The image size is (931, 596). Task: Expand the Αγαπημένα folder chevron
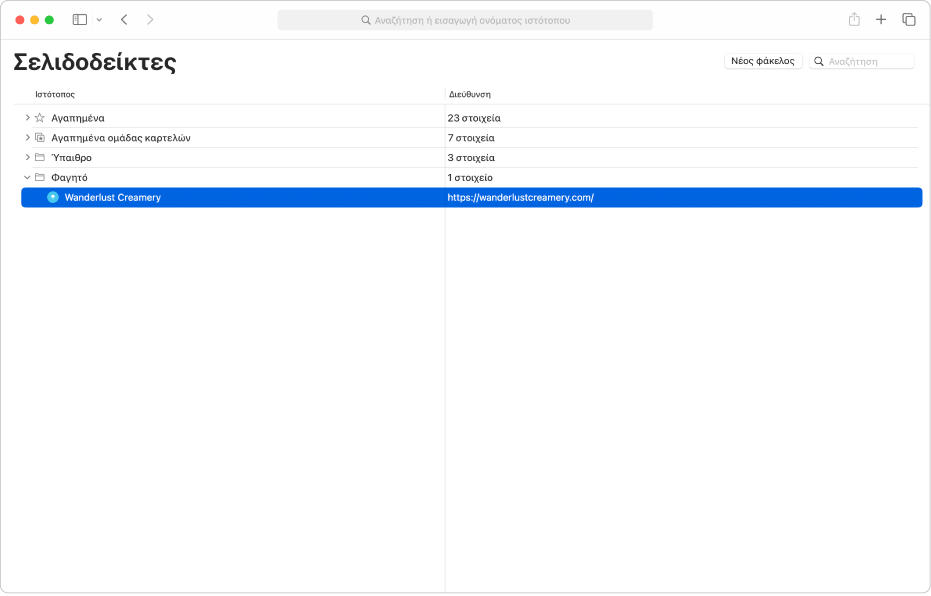[27, 118]
